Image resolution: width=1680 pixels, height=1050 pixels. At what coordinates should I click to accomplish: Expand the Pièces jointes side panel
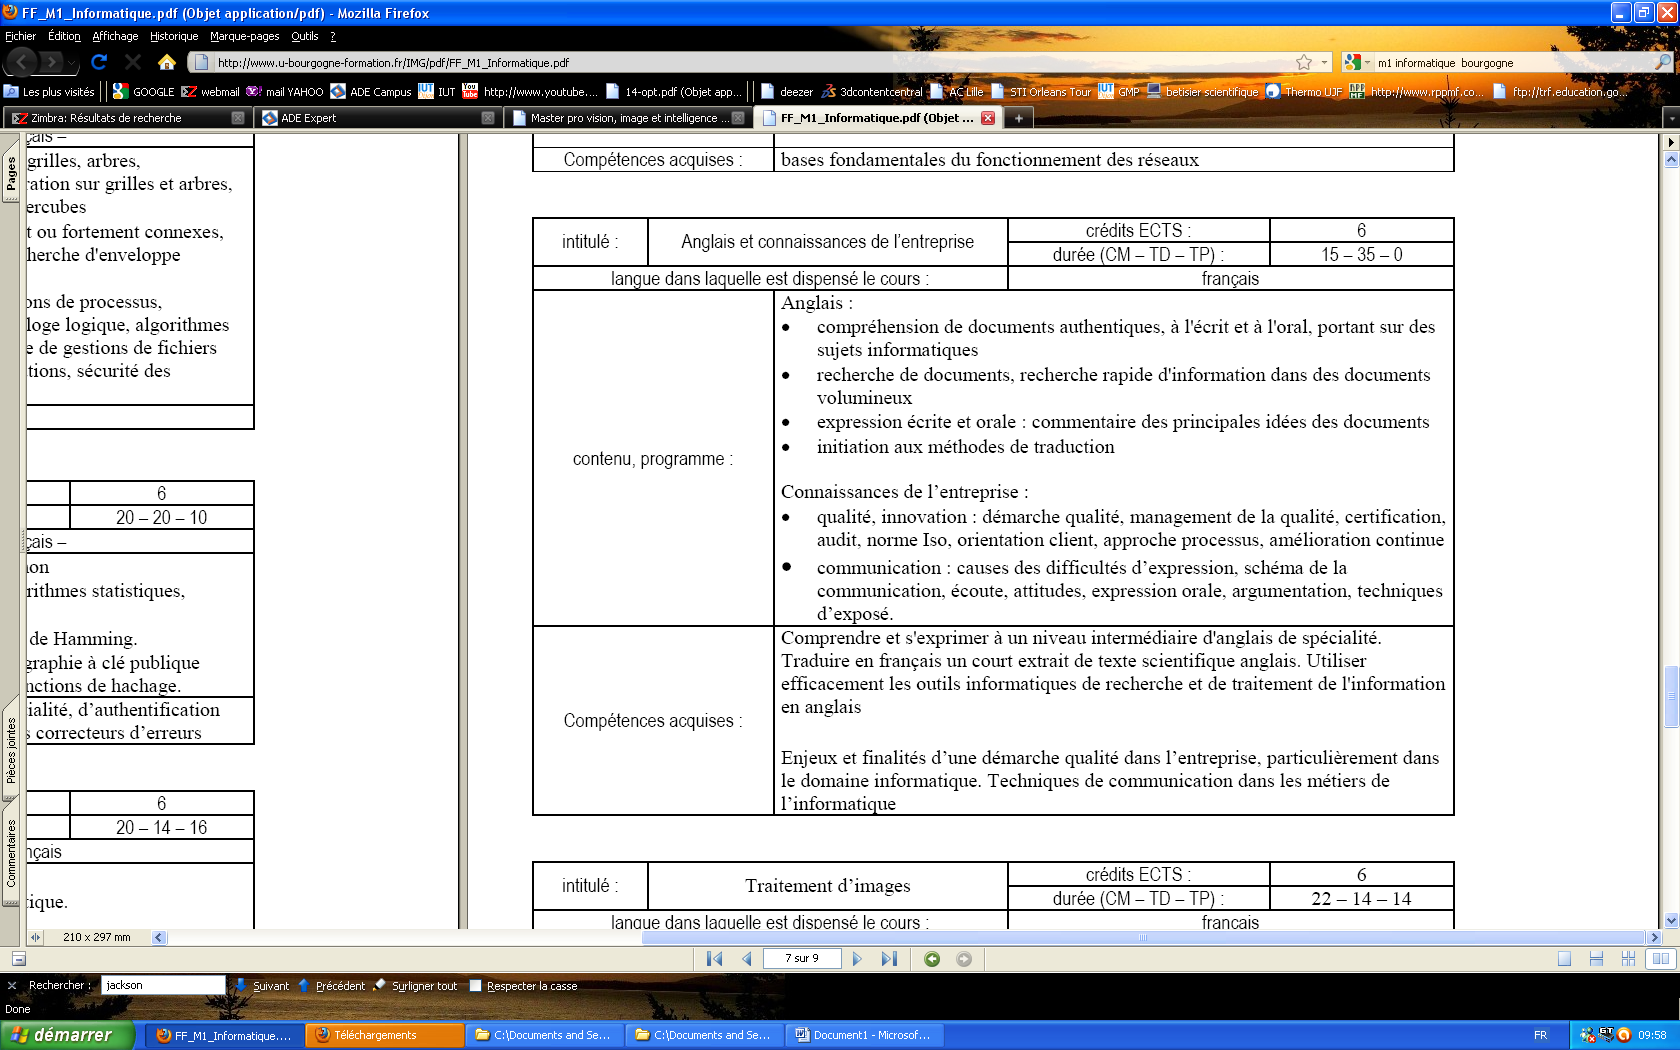(11, 750)
